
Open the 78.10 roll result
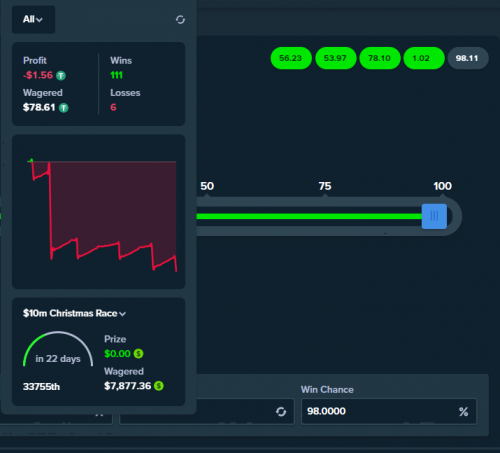(380, 58)
